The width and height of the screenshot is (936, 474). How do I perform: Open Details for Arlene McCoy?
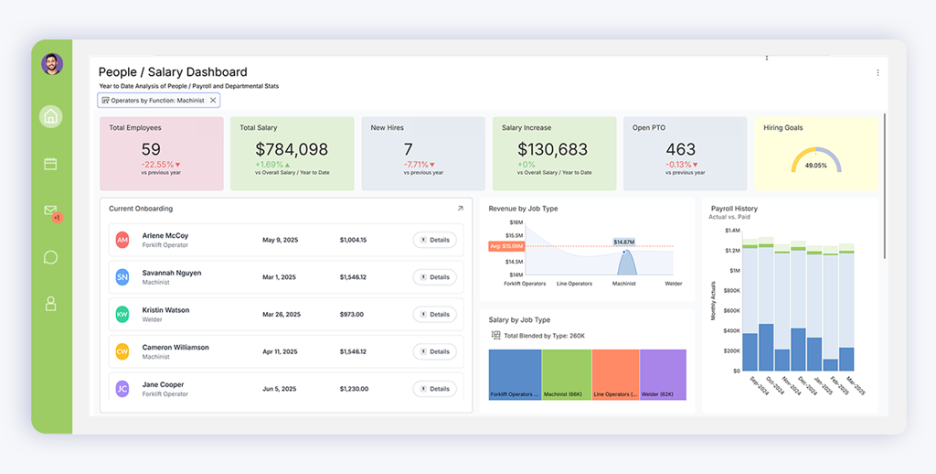(434, 240)
